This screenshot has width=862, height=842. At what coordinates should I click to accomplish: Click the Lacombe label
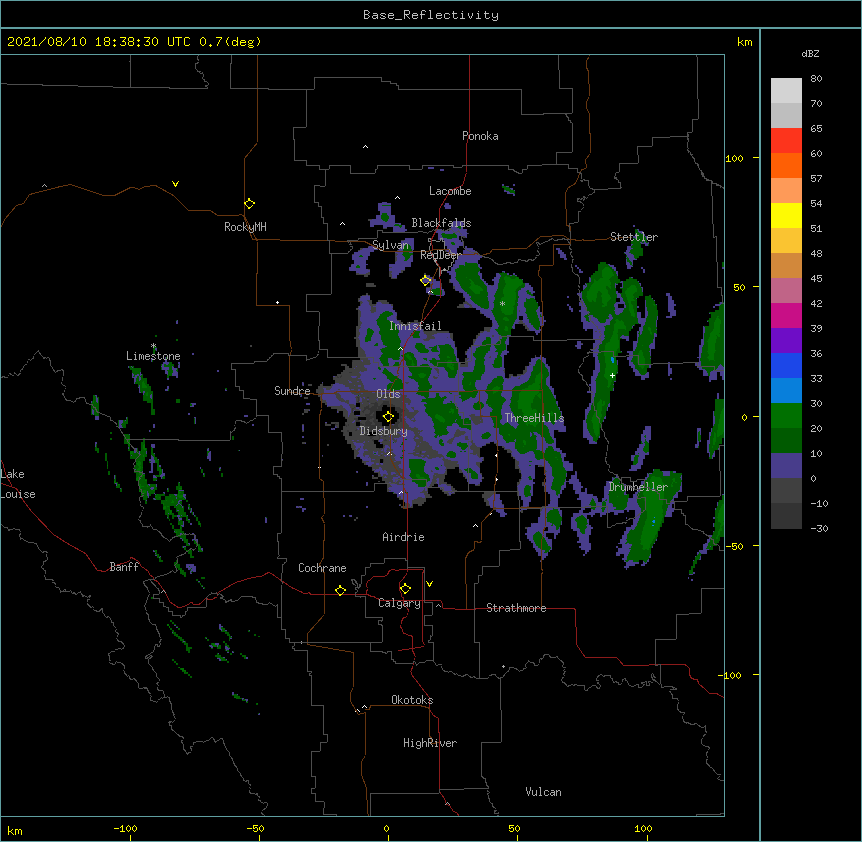[x=450, y=191]
